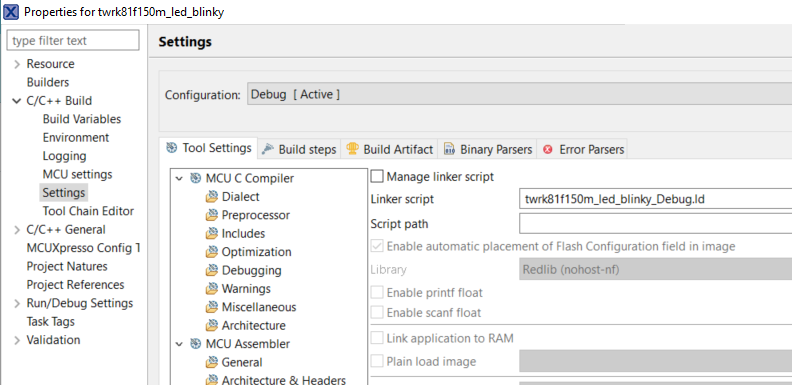This screenshot has width=792, height=385.
Task: Click the MCUXpresso window icon in title bar
Action: [11, 11]
